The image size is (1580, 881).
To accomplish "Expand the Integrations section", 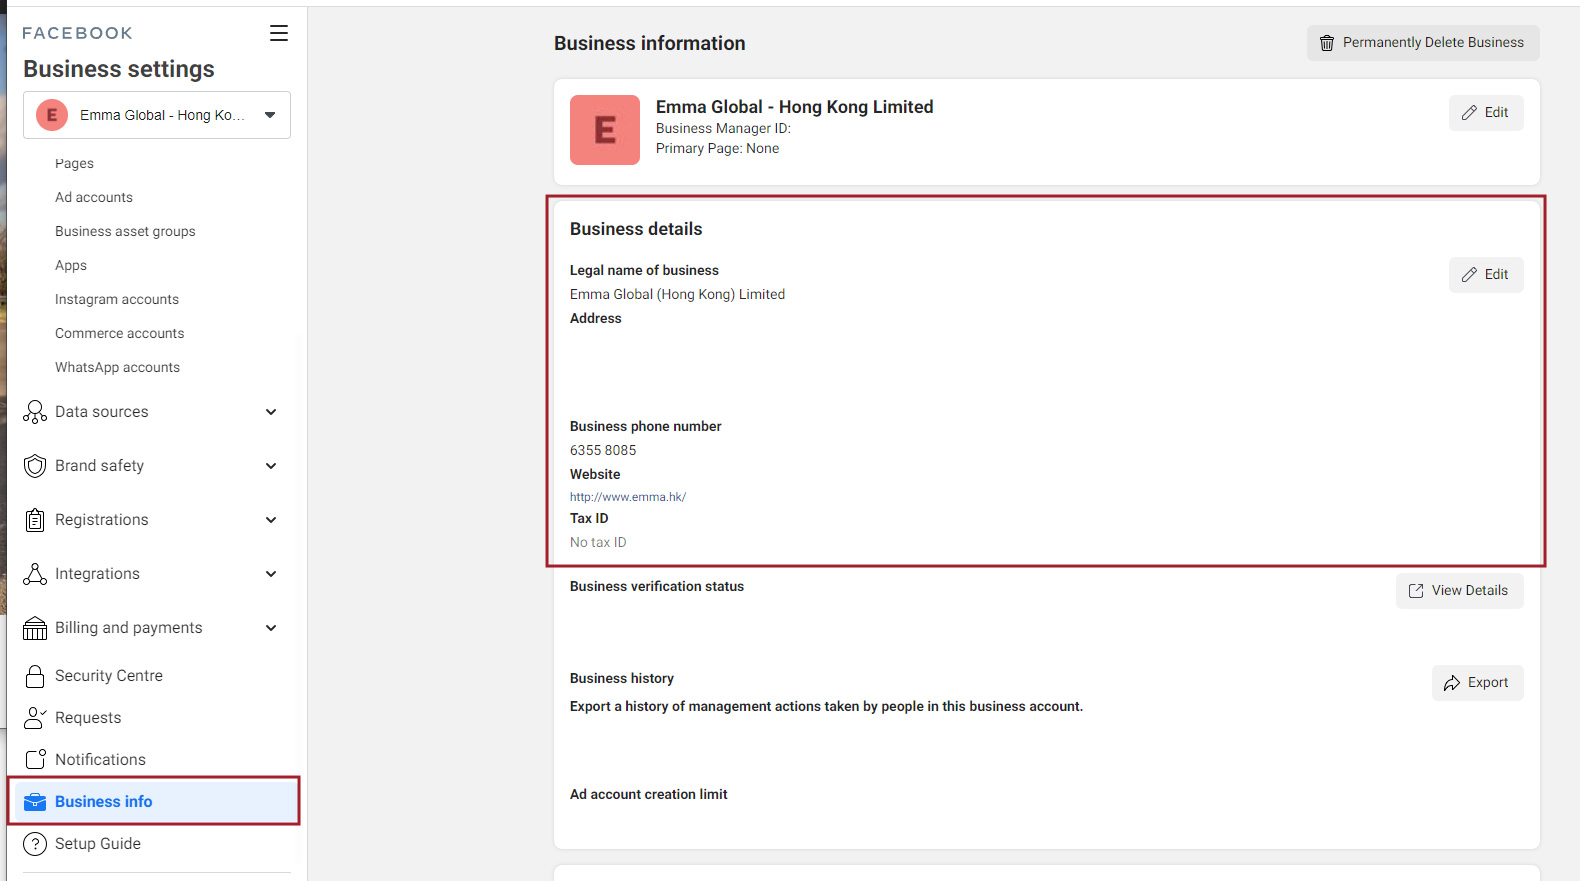I will [271, 574].
